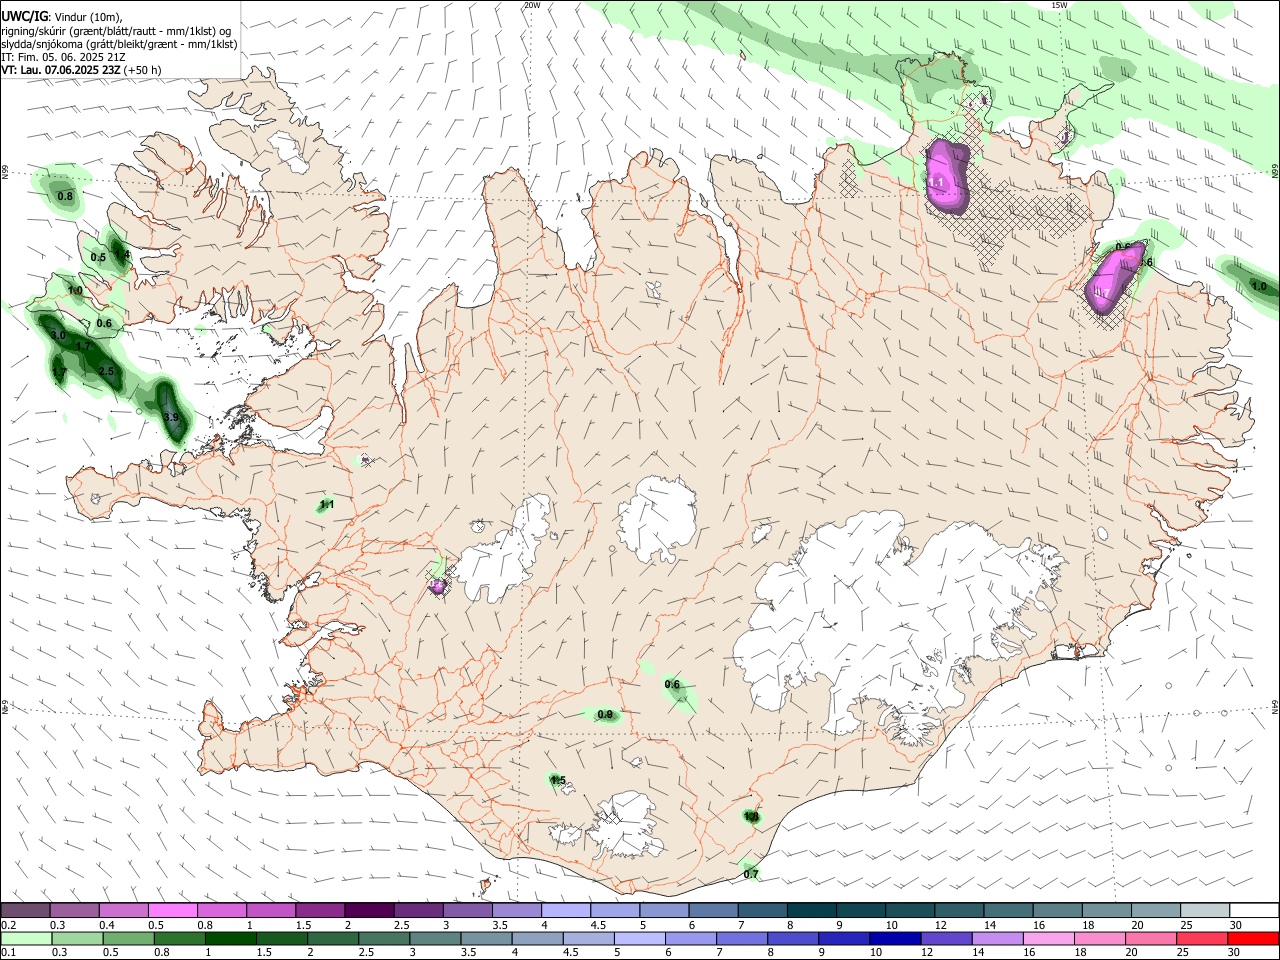
Task: Pick the dark teal 8 snow legend swatch
Action: (812, 911)
